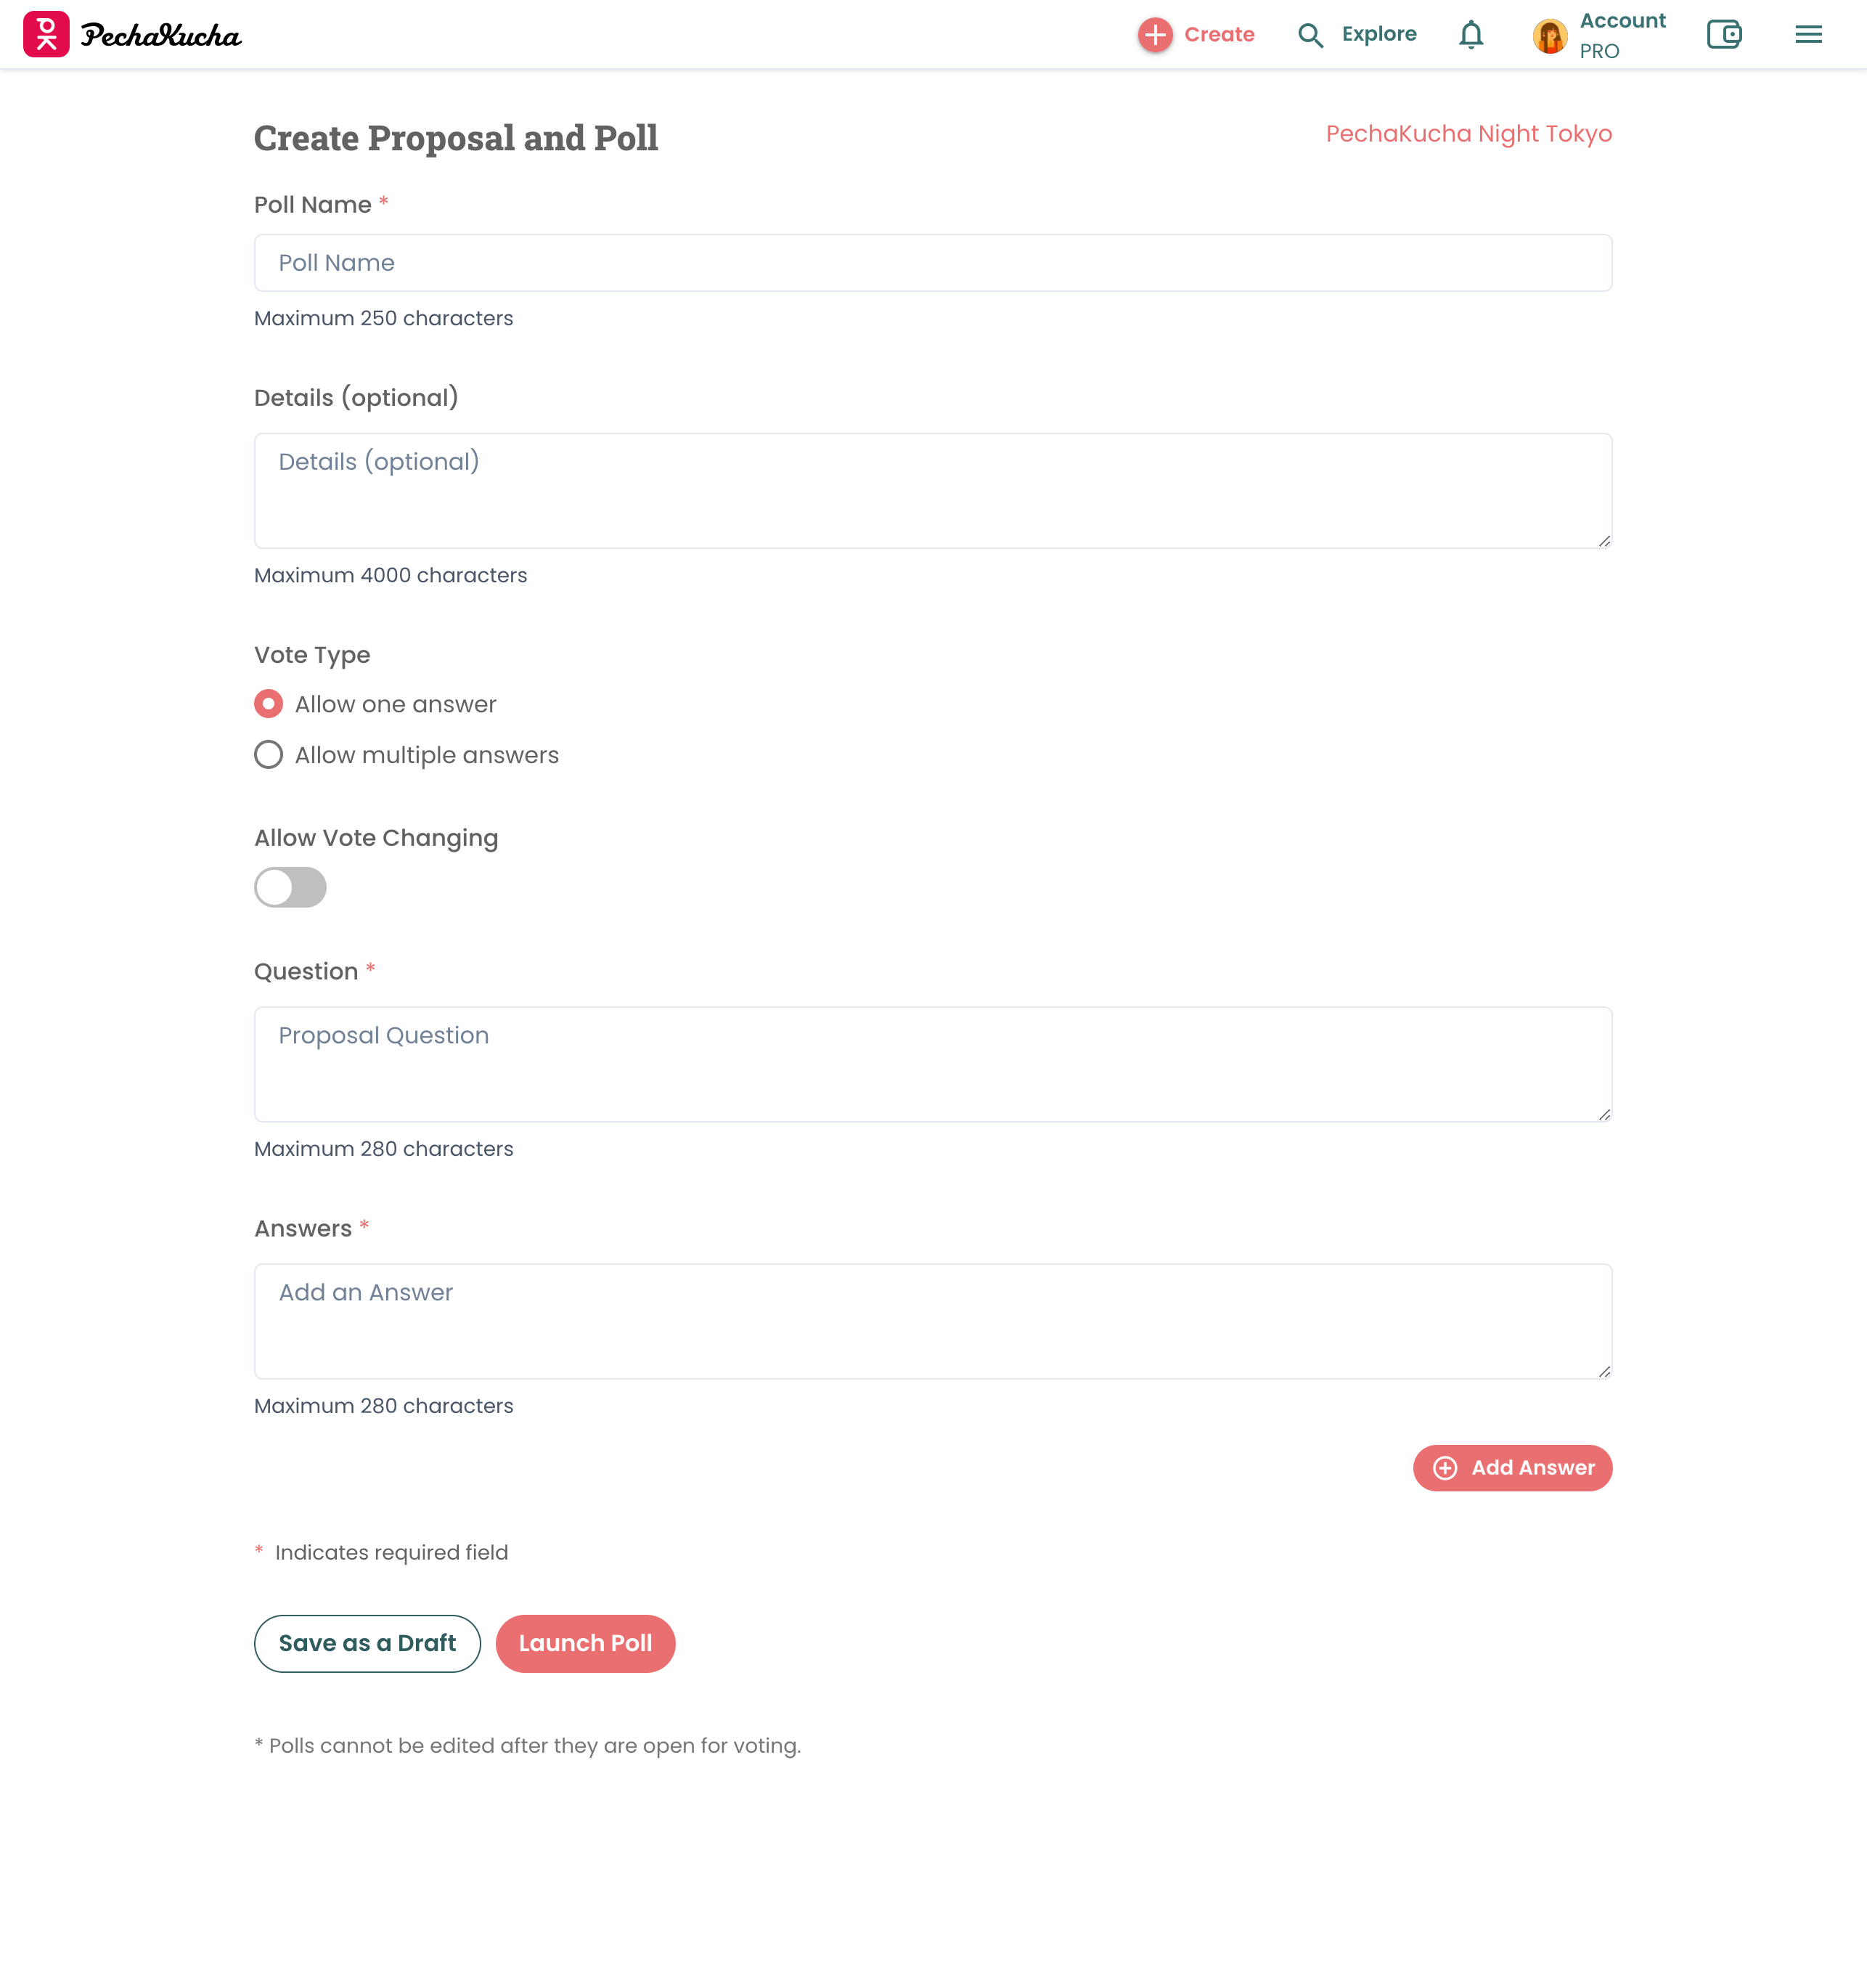Image resolution: width=1867 pixels, height=1988 pixels.
Task: Select the Allow one answer radio
Action: (x=268, y=704)
